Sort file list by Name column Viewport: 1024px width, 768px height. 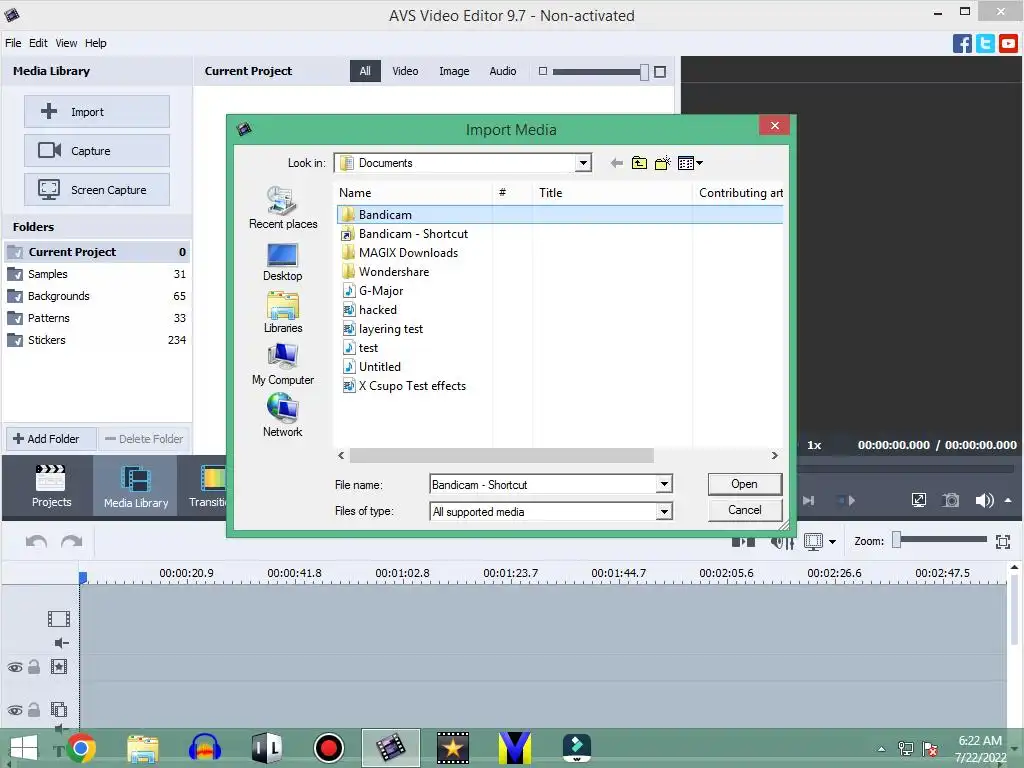414,193
